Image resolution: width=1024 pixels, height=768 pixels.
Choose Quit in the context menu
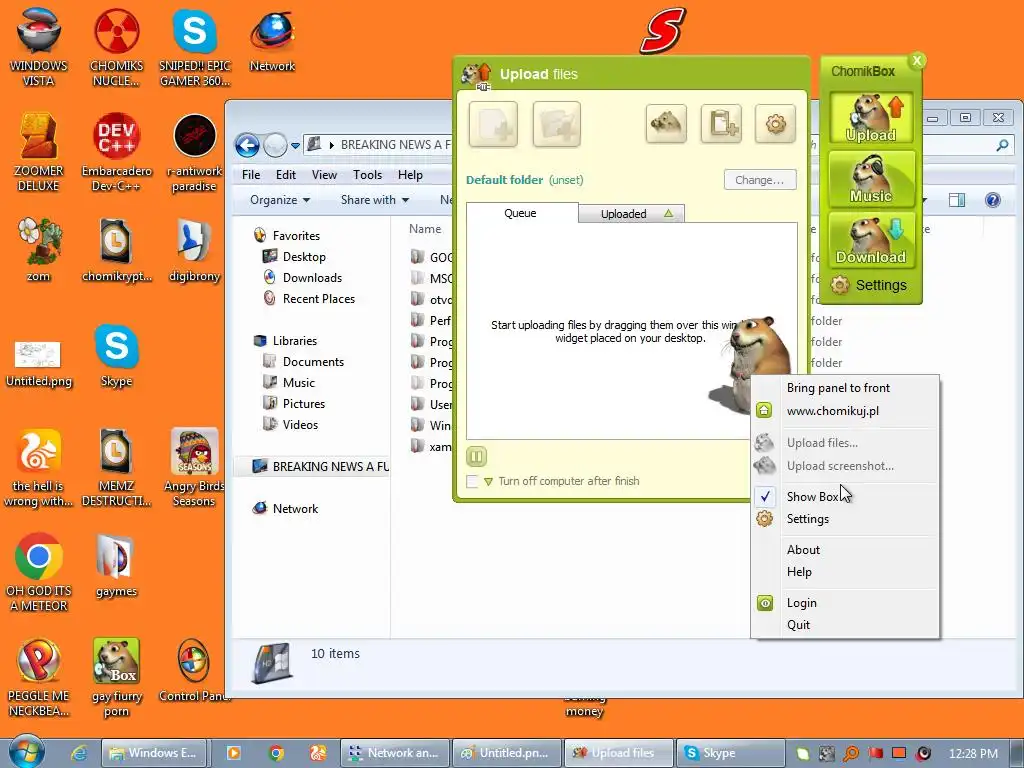[798, 625]
